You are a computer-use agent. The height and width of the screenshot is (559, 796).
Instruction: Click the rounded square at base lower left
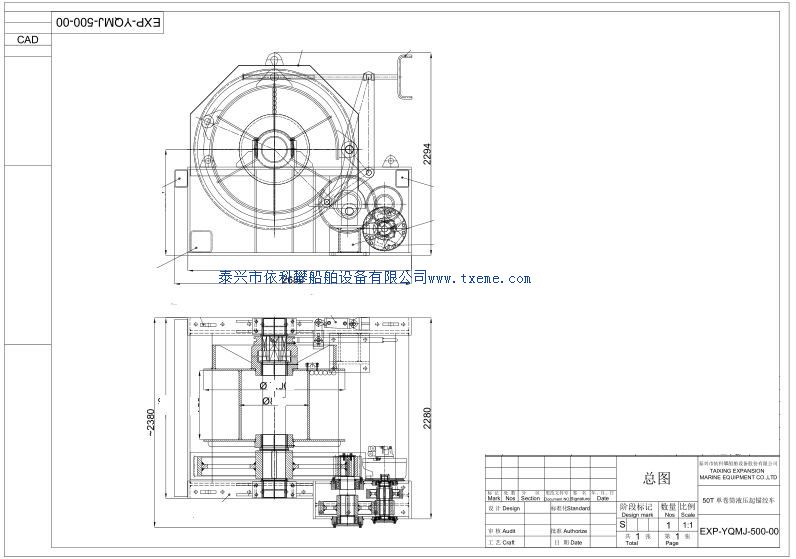point(201,242)
